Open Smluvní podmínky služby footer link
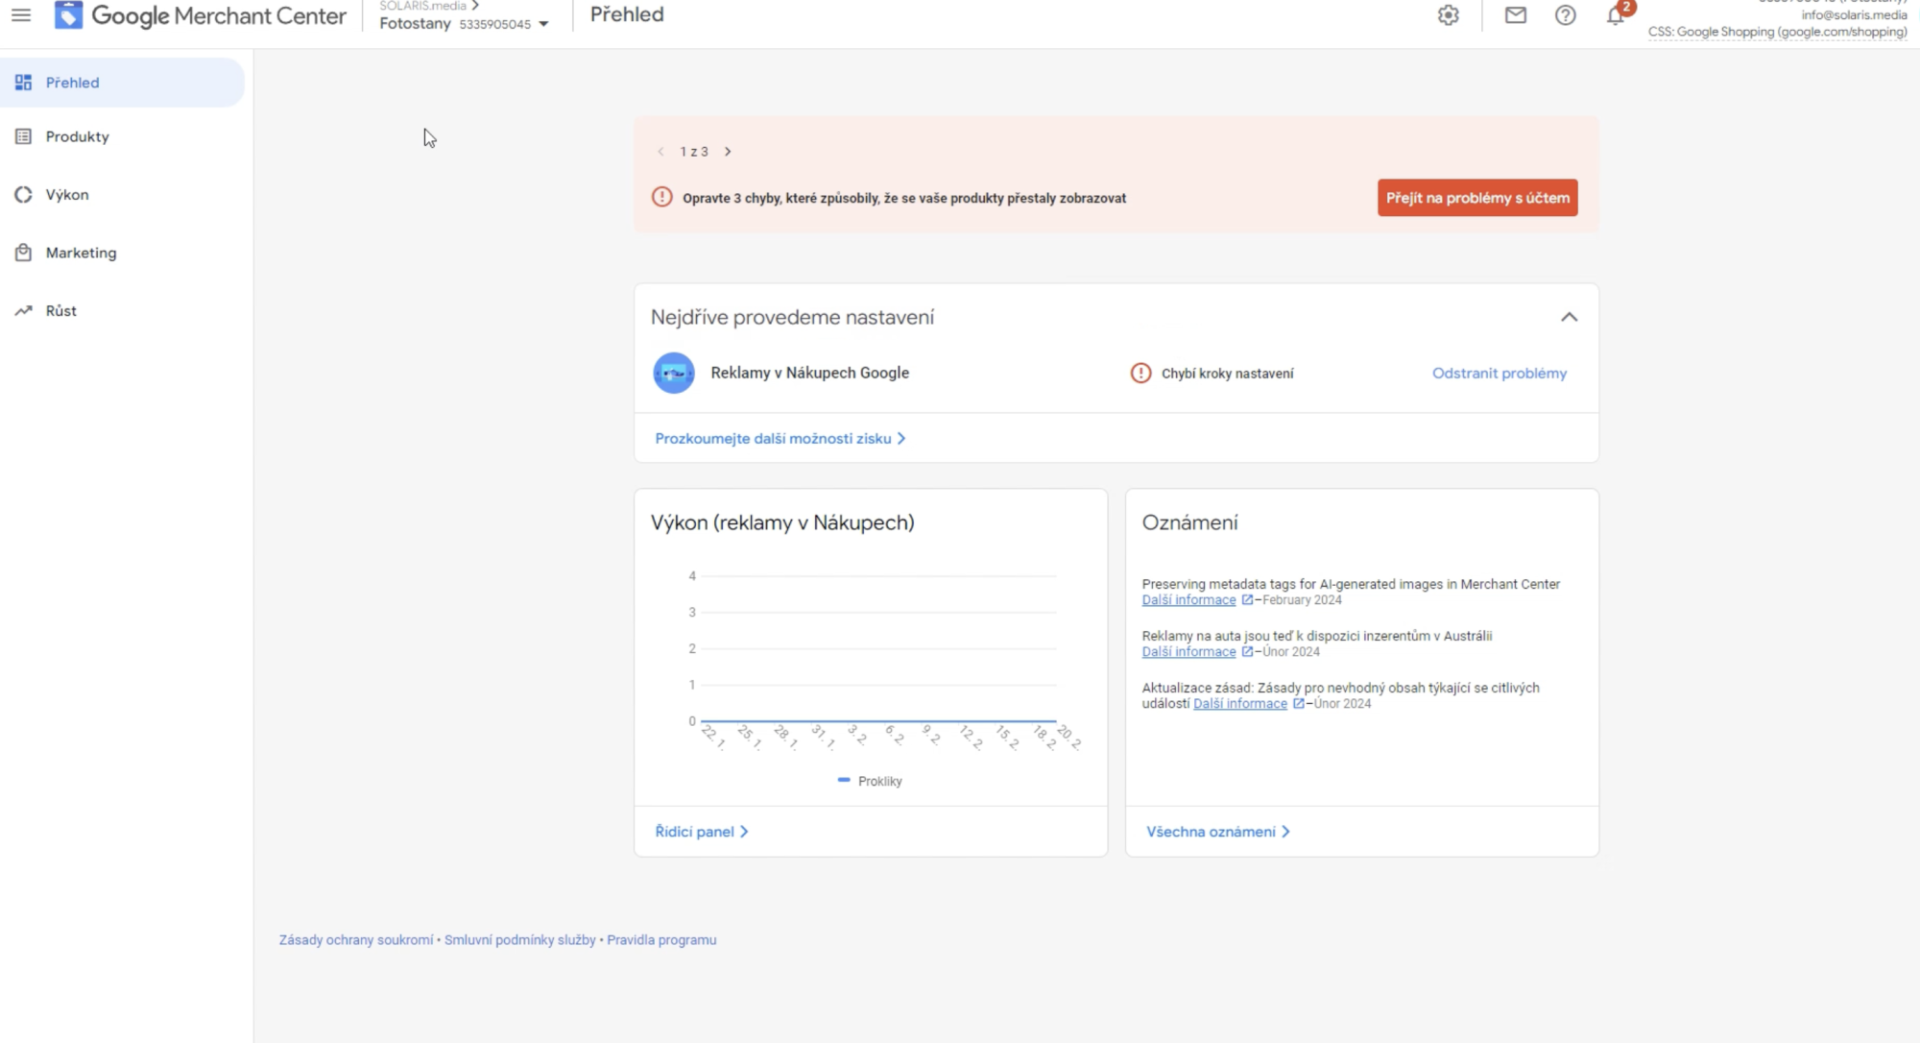The height and width of the screenshot is (1043, 1920). [x=520, y=940]
